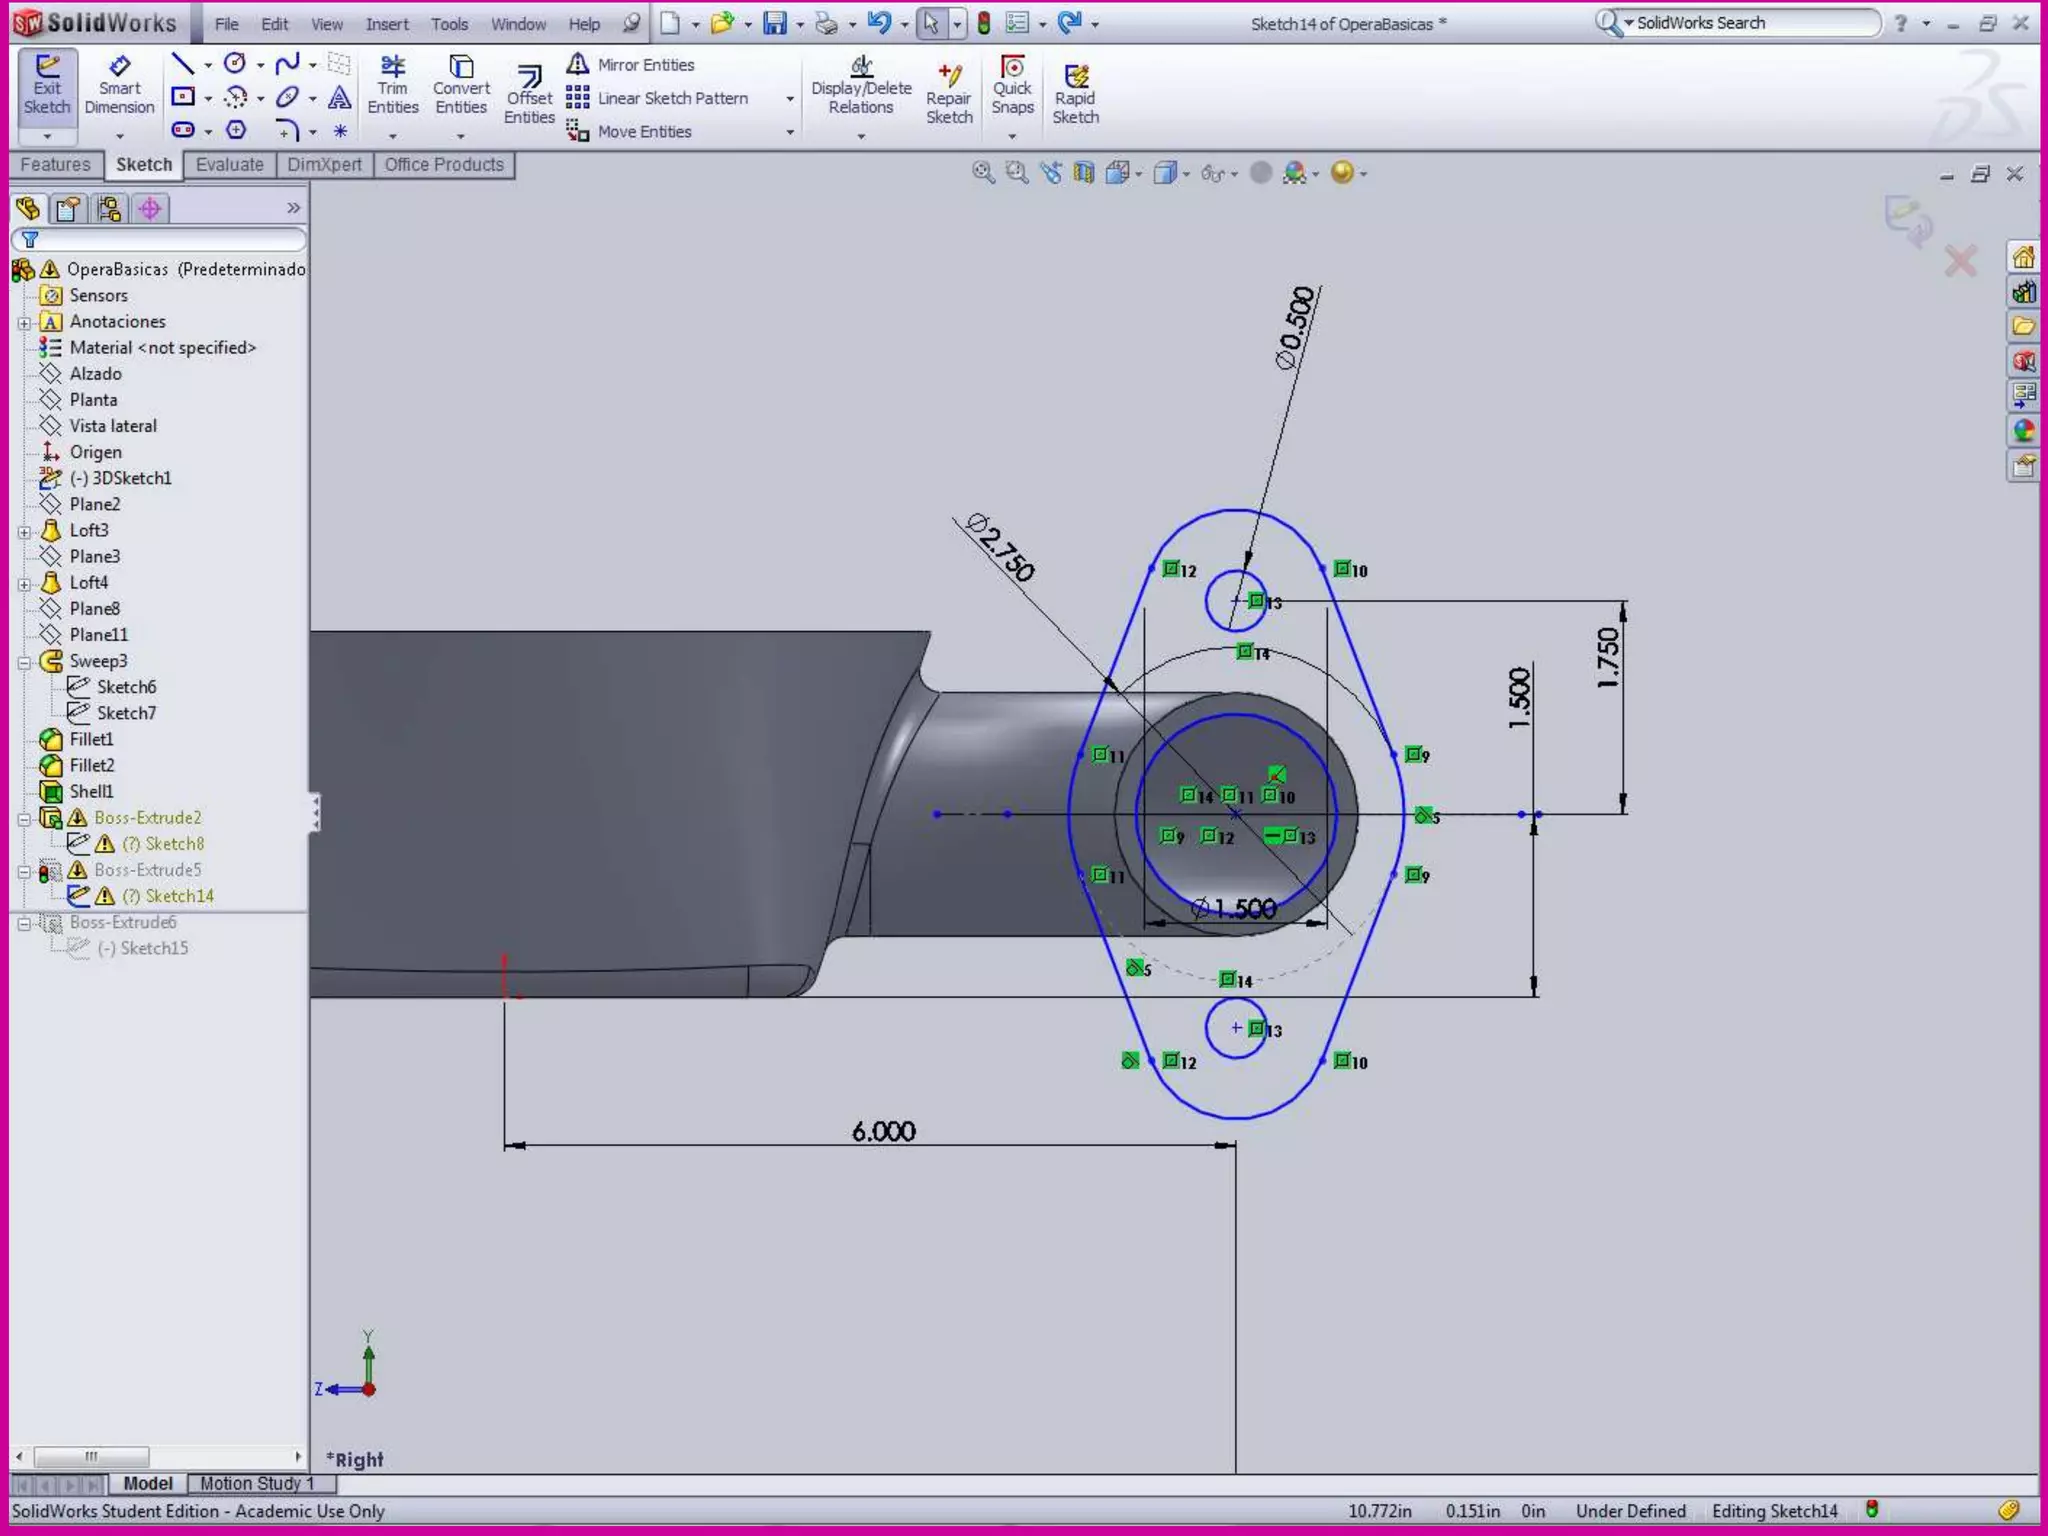Open the Insert menu
The width and height of the screenshot is (2048, 1536).
tap(386, 24)
